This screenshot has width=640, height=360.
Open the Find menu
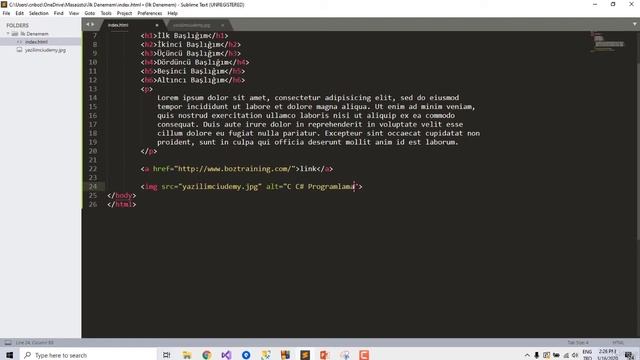[x=59, y=13]
